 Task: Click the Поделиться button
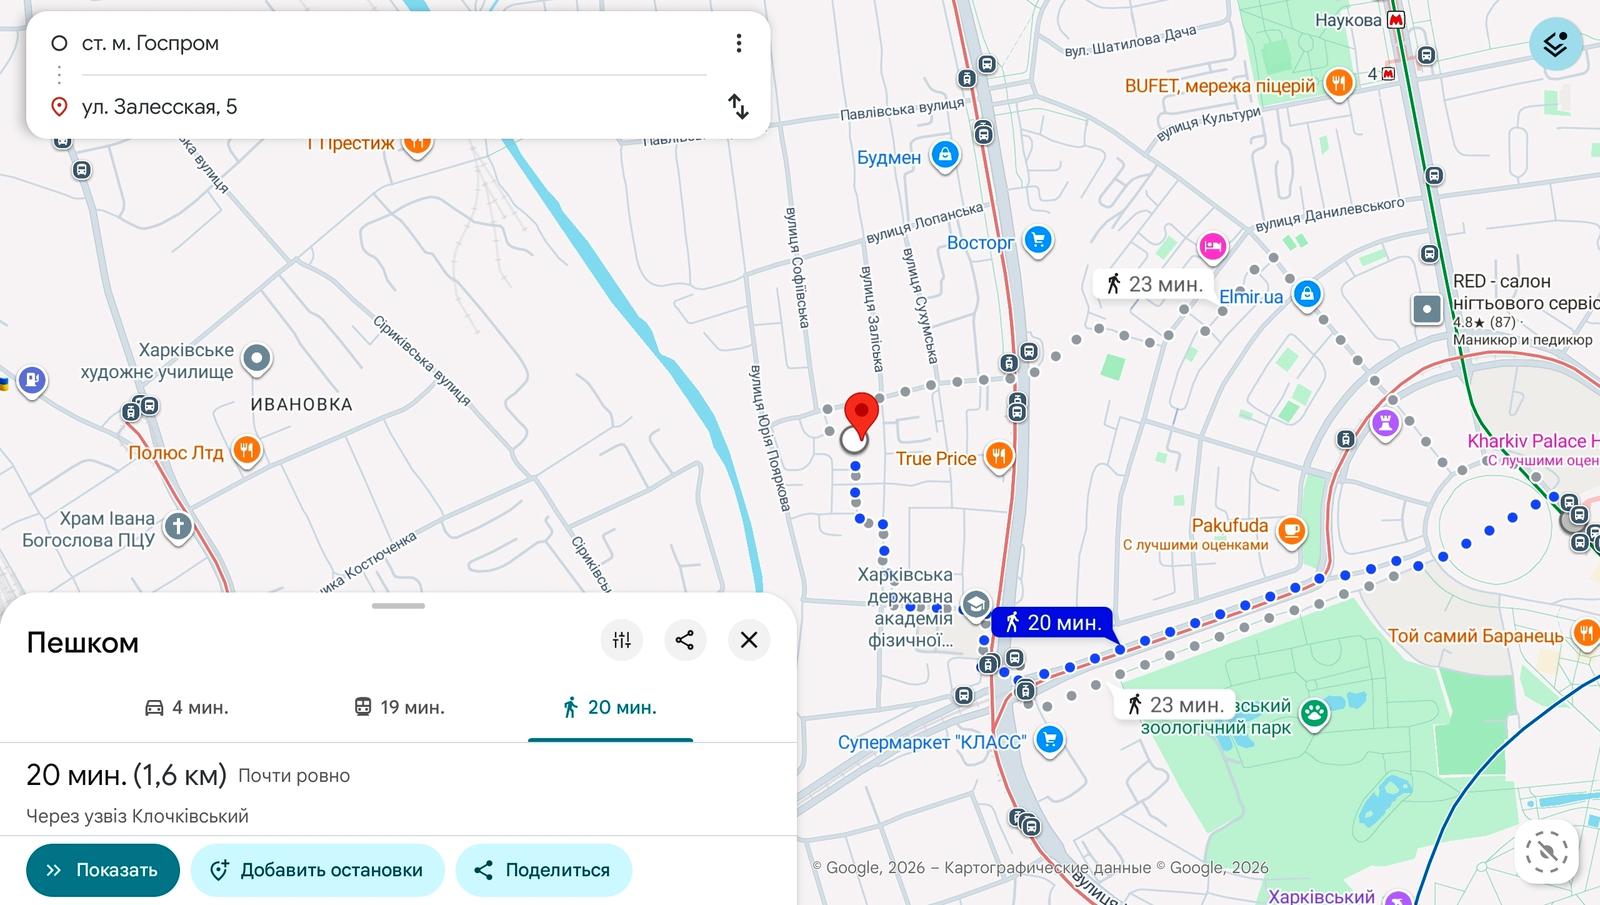pos(543,870)
